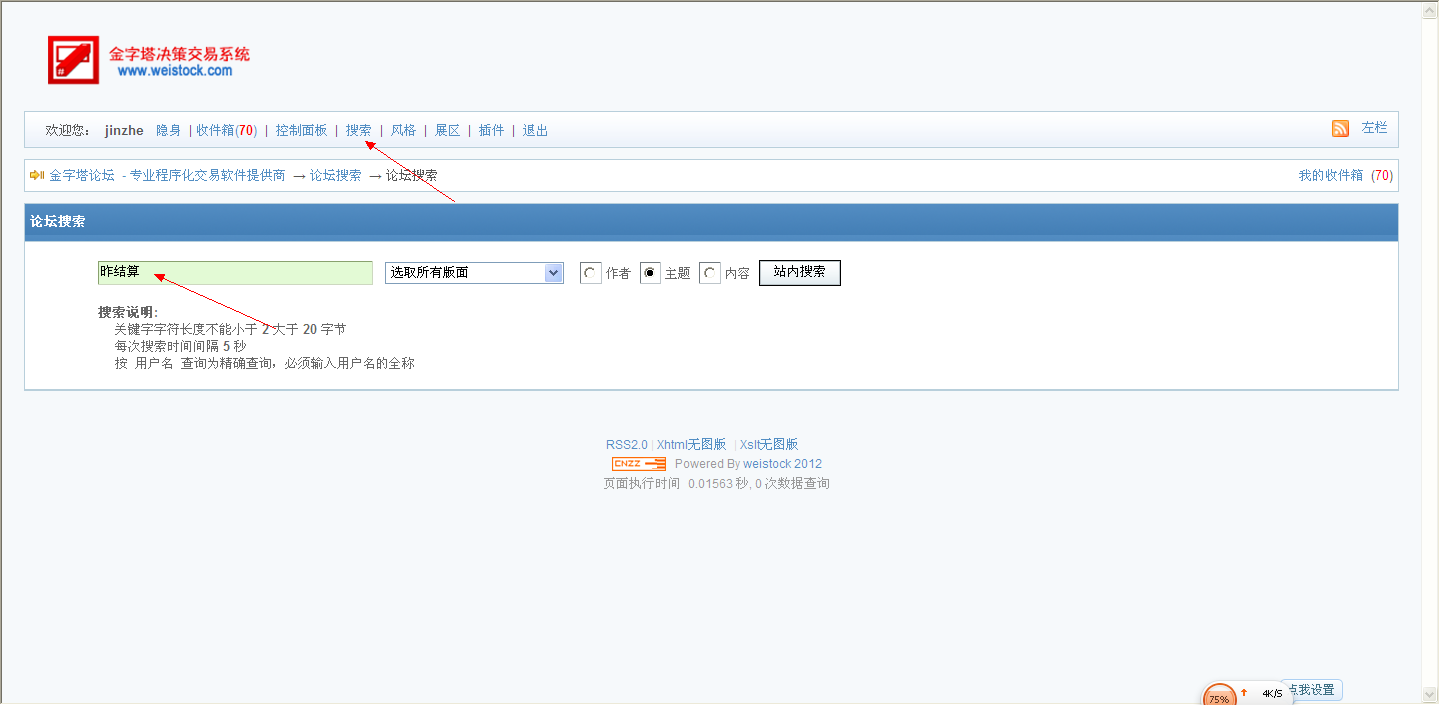The width and height of the screenshot is (1440, 705).
Task: Click the search keyword input field
Action: 235,273
